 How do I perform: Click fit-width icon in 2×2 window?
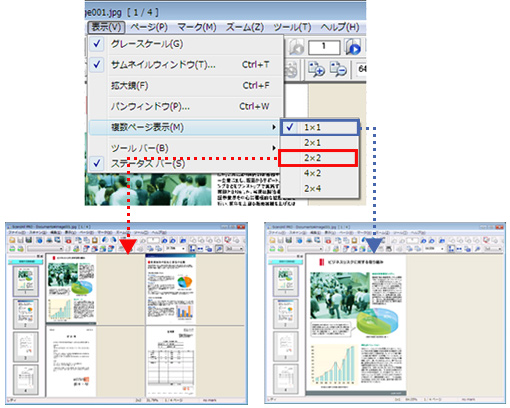[x=200, y=249]
